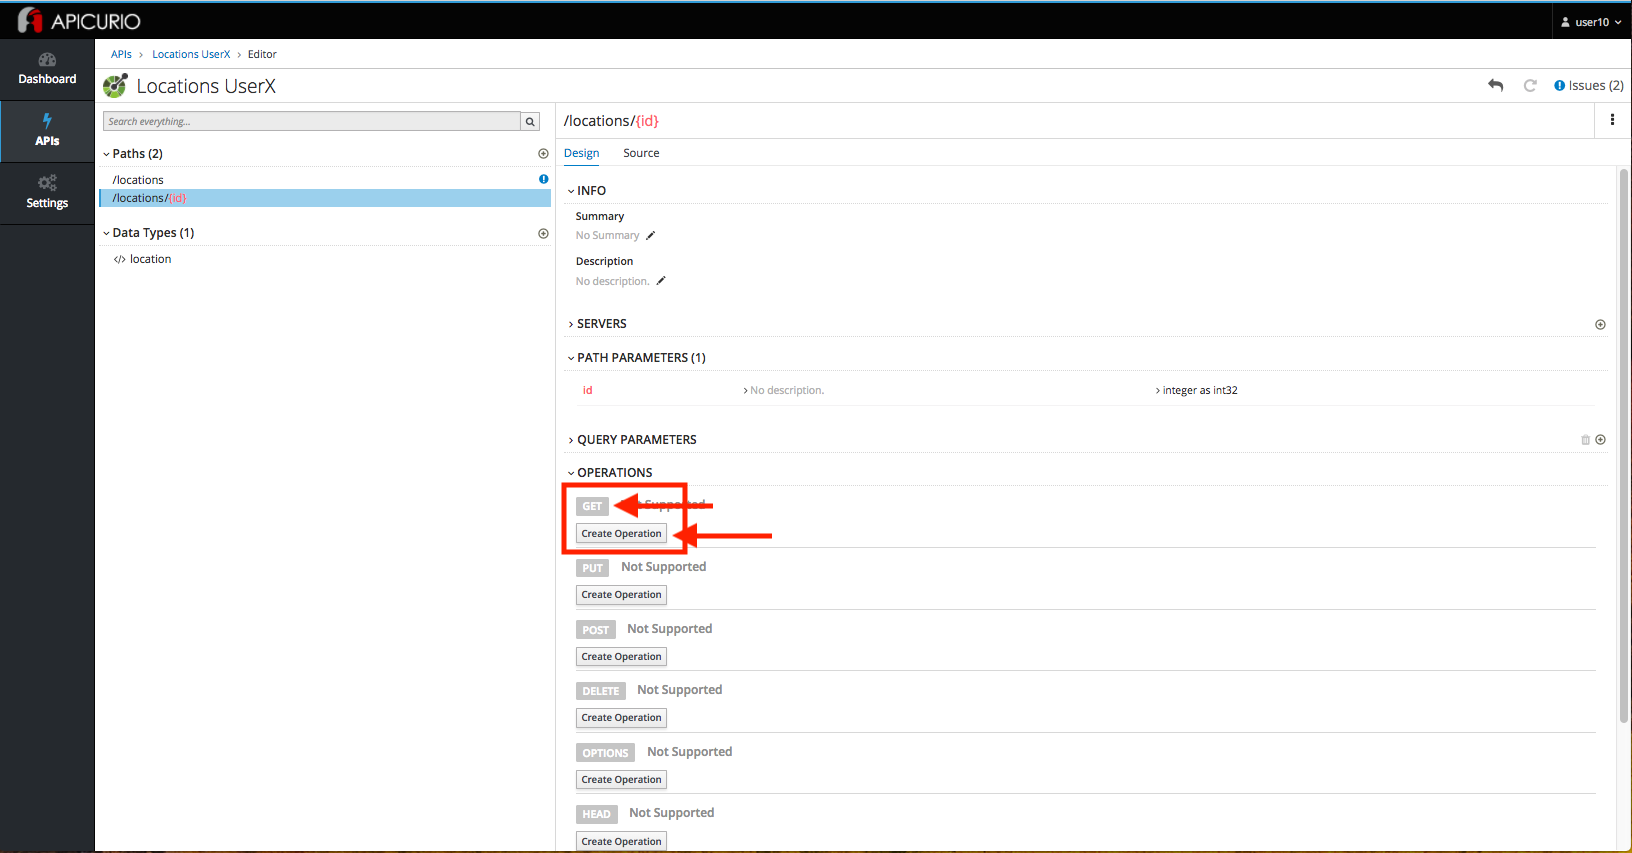Click the add path plus icon
1632x853 pixels.
pos(543,154)
